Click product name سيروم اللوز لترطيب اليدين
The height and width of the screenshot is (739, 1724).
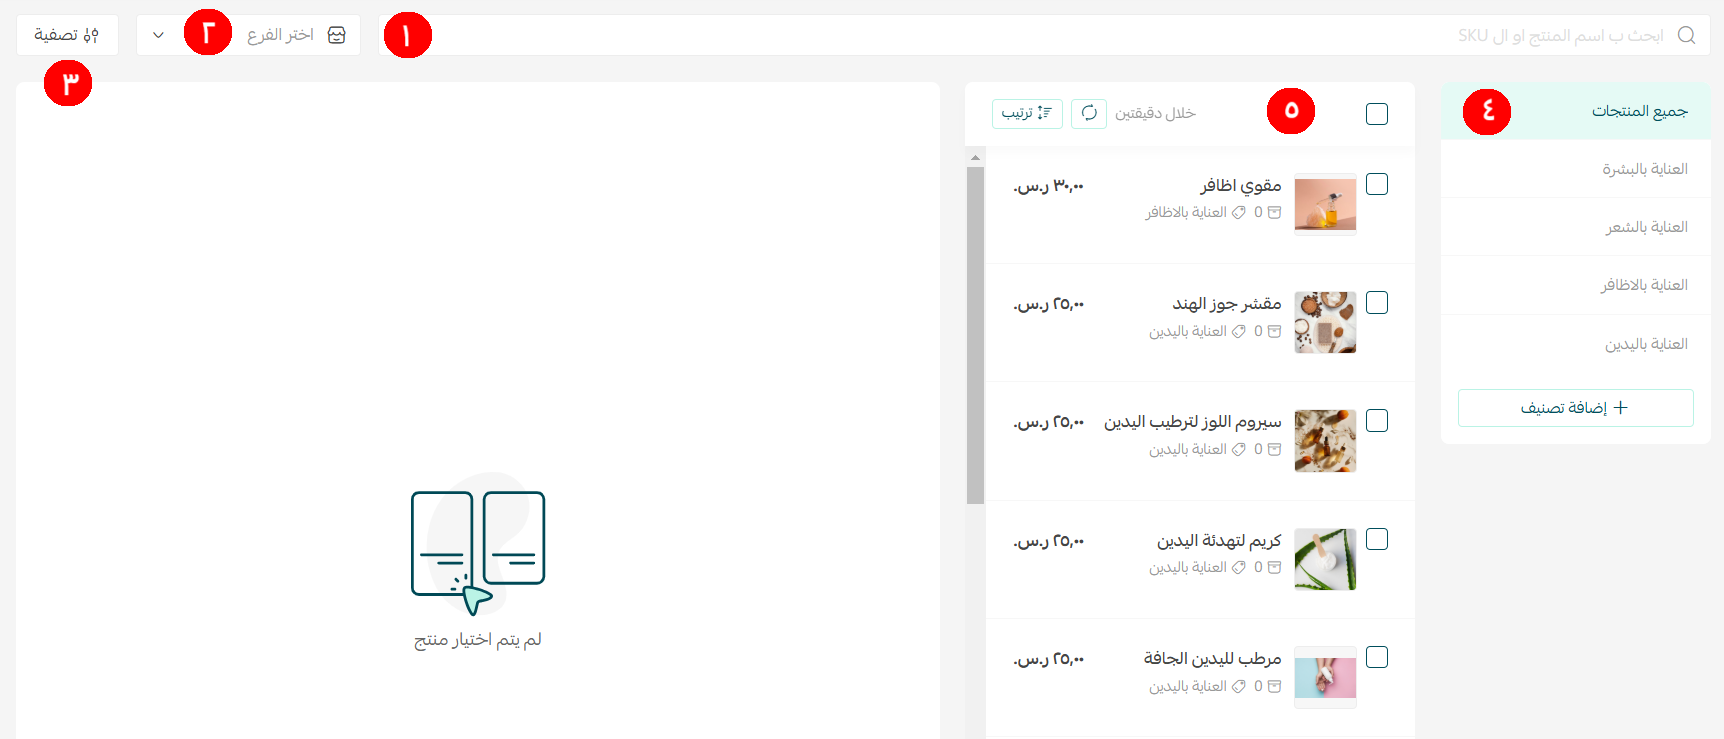pos(1193,422)
